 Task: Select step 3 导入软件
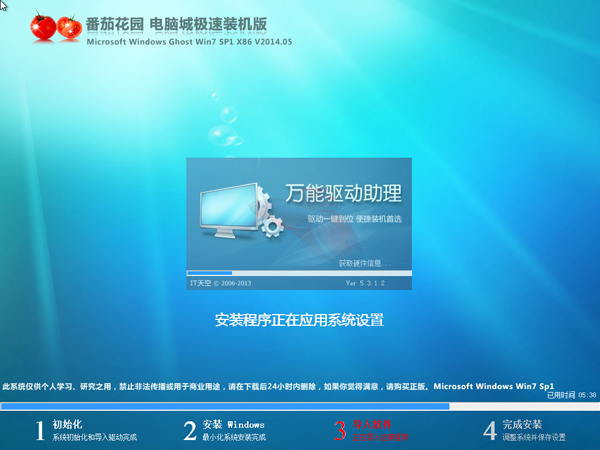371,430
